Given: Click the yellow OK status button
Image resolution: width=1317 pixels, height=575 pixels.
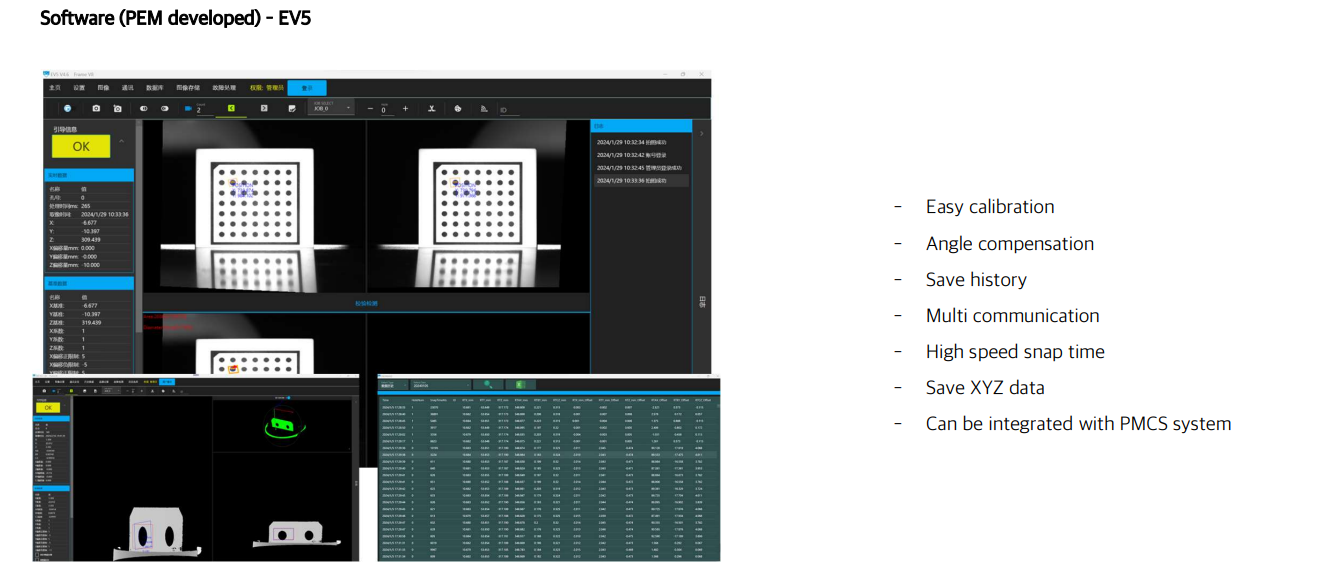Looking at the screenshot, I should point(81,146).
